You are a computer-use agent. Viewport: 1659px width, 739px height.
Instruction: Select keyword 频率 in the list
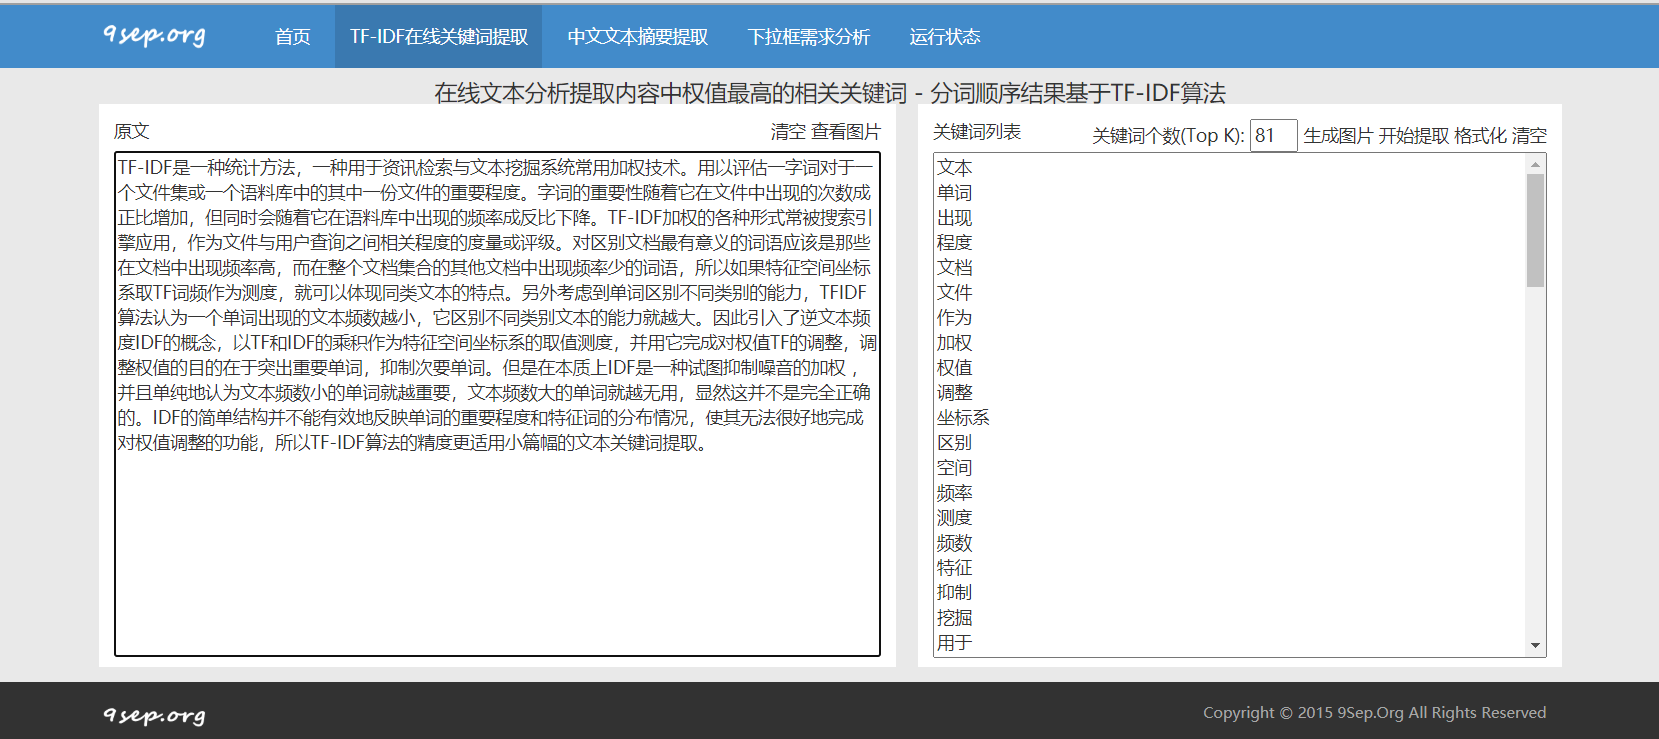point(954,493)
